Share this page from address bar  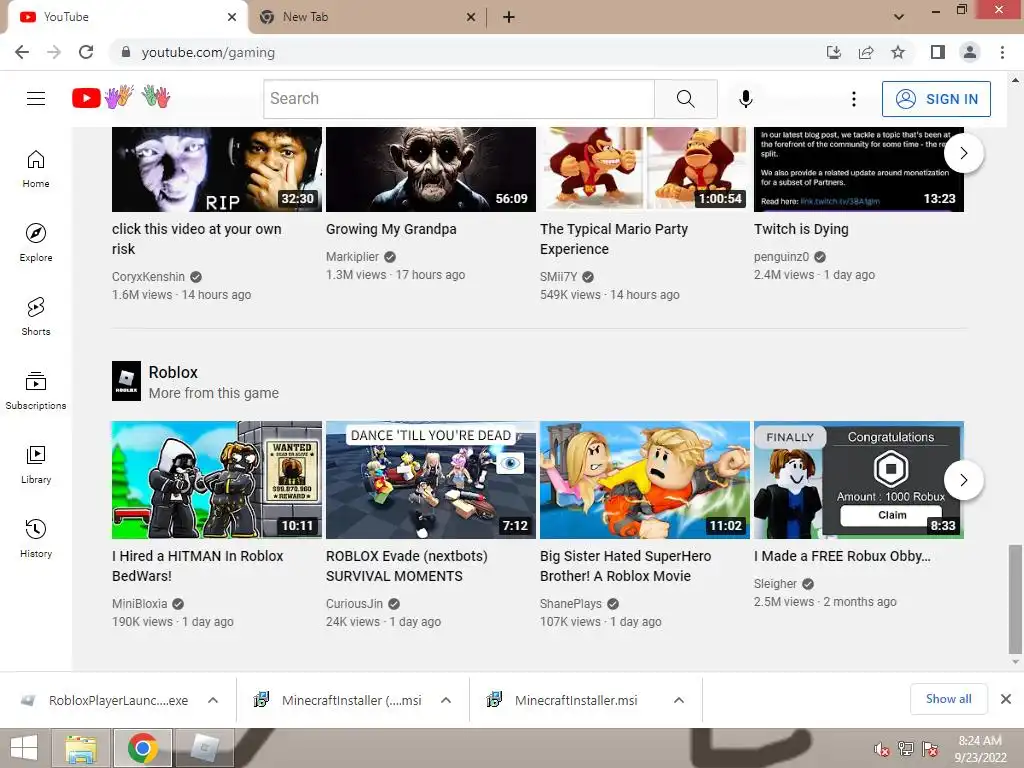pyautogui.click(x=866, y=52)
